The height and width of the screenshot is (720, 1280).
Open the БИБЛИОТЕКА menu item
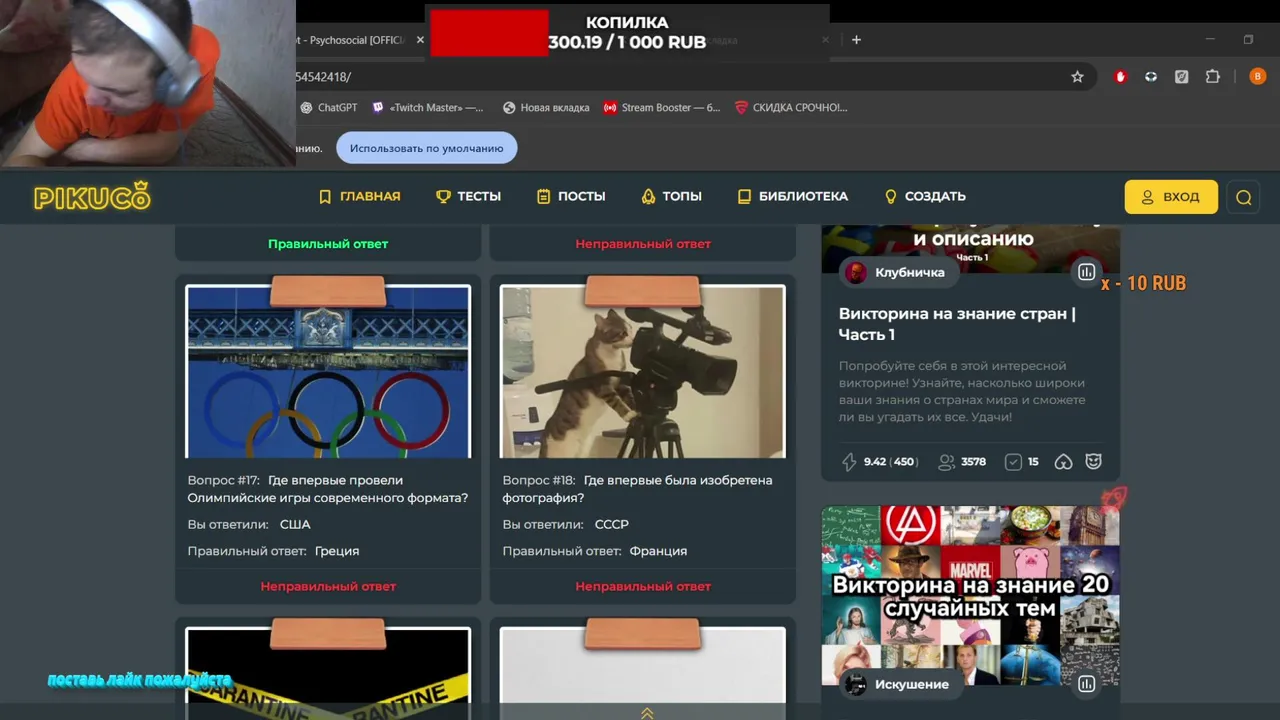click(793, 197)
